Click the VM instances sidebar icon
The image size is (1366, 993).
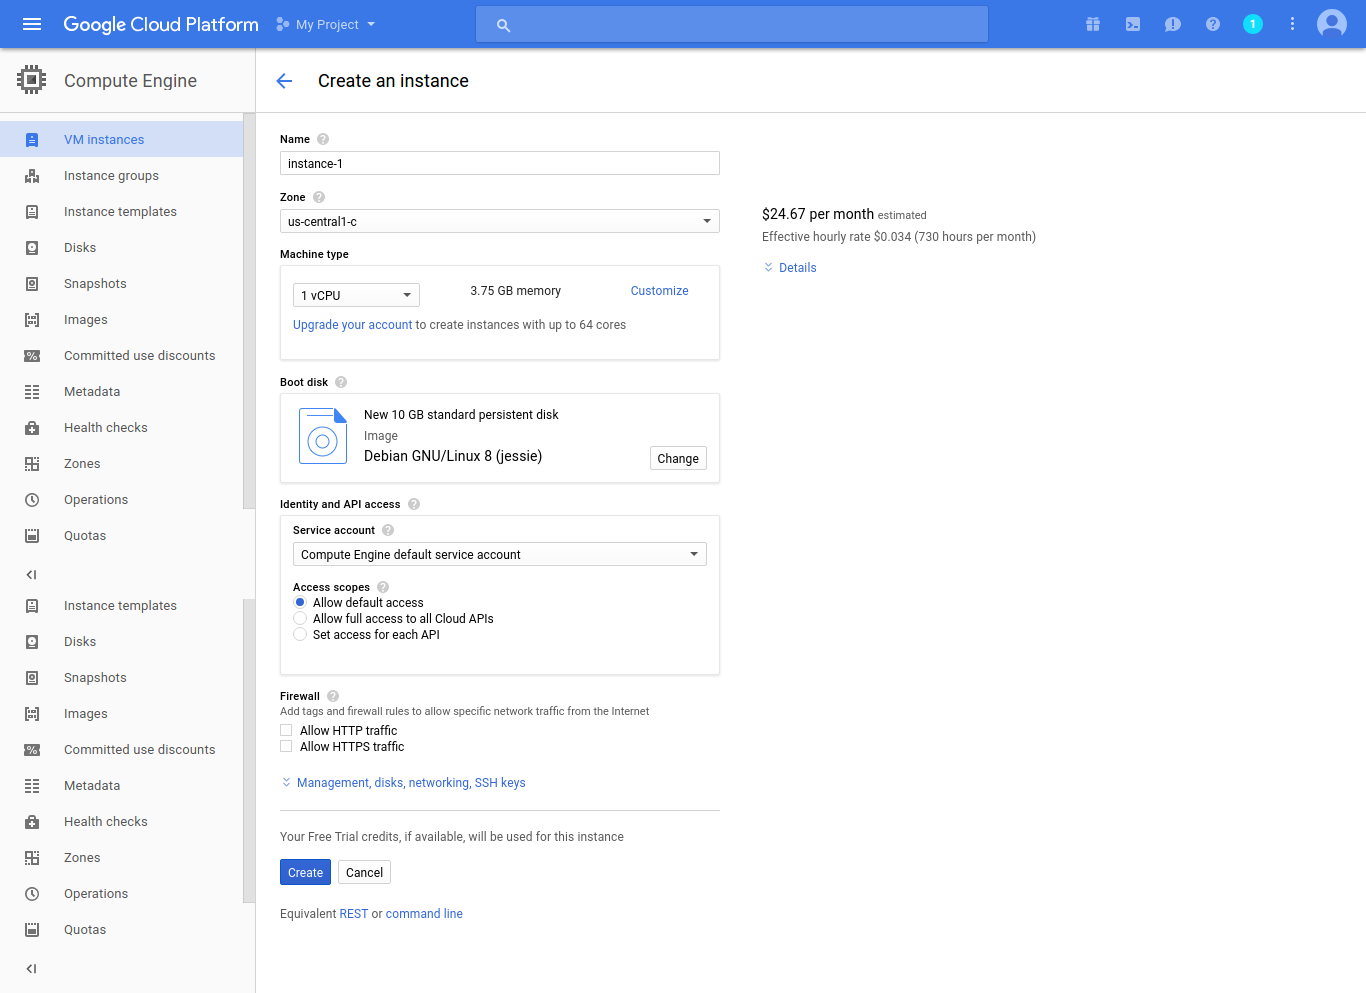tap(32, 140)
